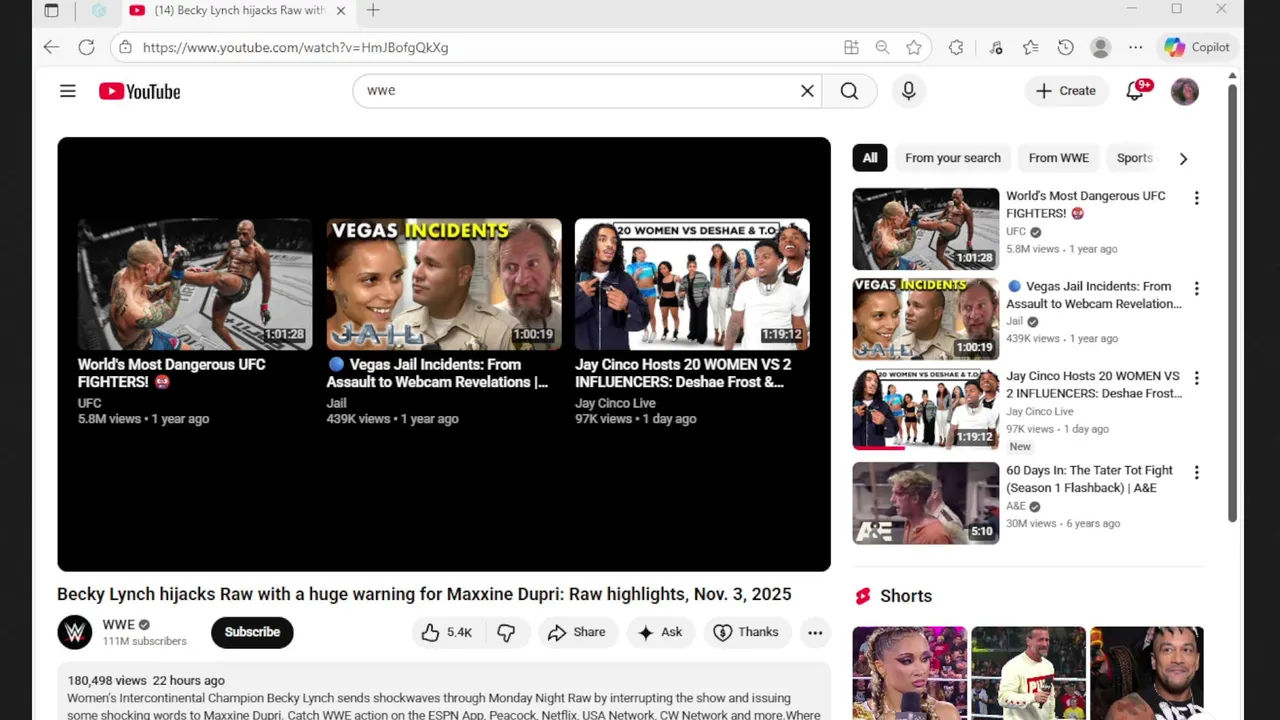Open the 60 Days In A&E thumbnail
The width and height of the screenshot is (1280, 720).
[x=925, y=503]
